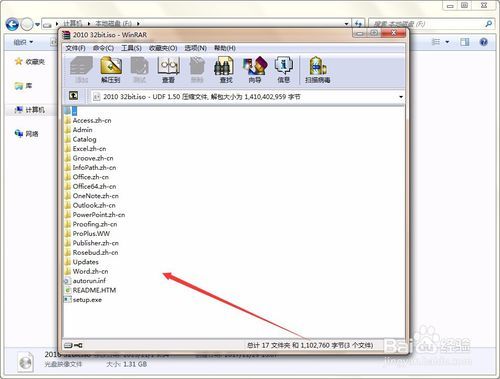Click the Delete trash can toolbar icon
Image resolution: width=500 pixels, height=379 pixels.
(x=197, y=69)
